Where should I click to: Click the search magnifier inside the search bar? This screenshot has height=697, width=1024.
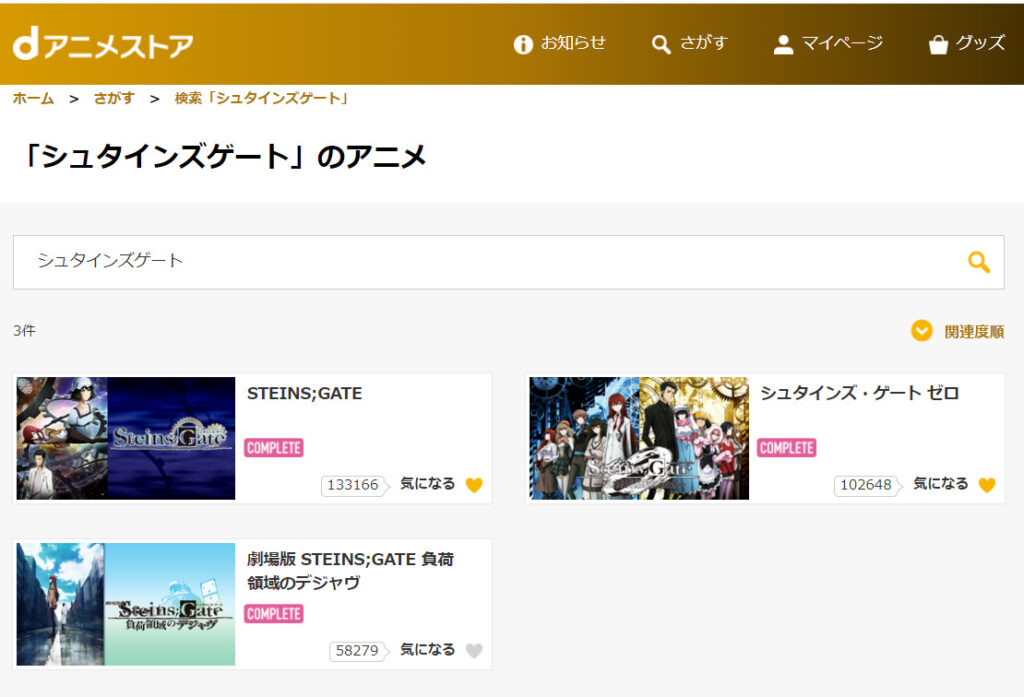977,261
